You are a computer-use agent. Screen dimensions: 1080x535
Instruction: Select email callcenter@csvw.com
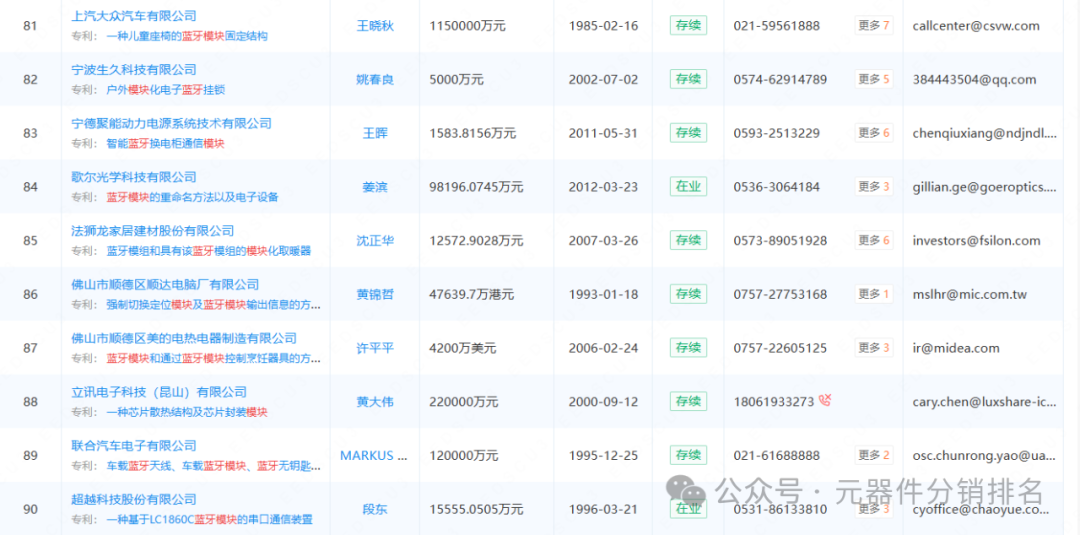point(975,26)
